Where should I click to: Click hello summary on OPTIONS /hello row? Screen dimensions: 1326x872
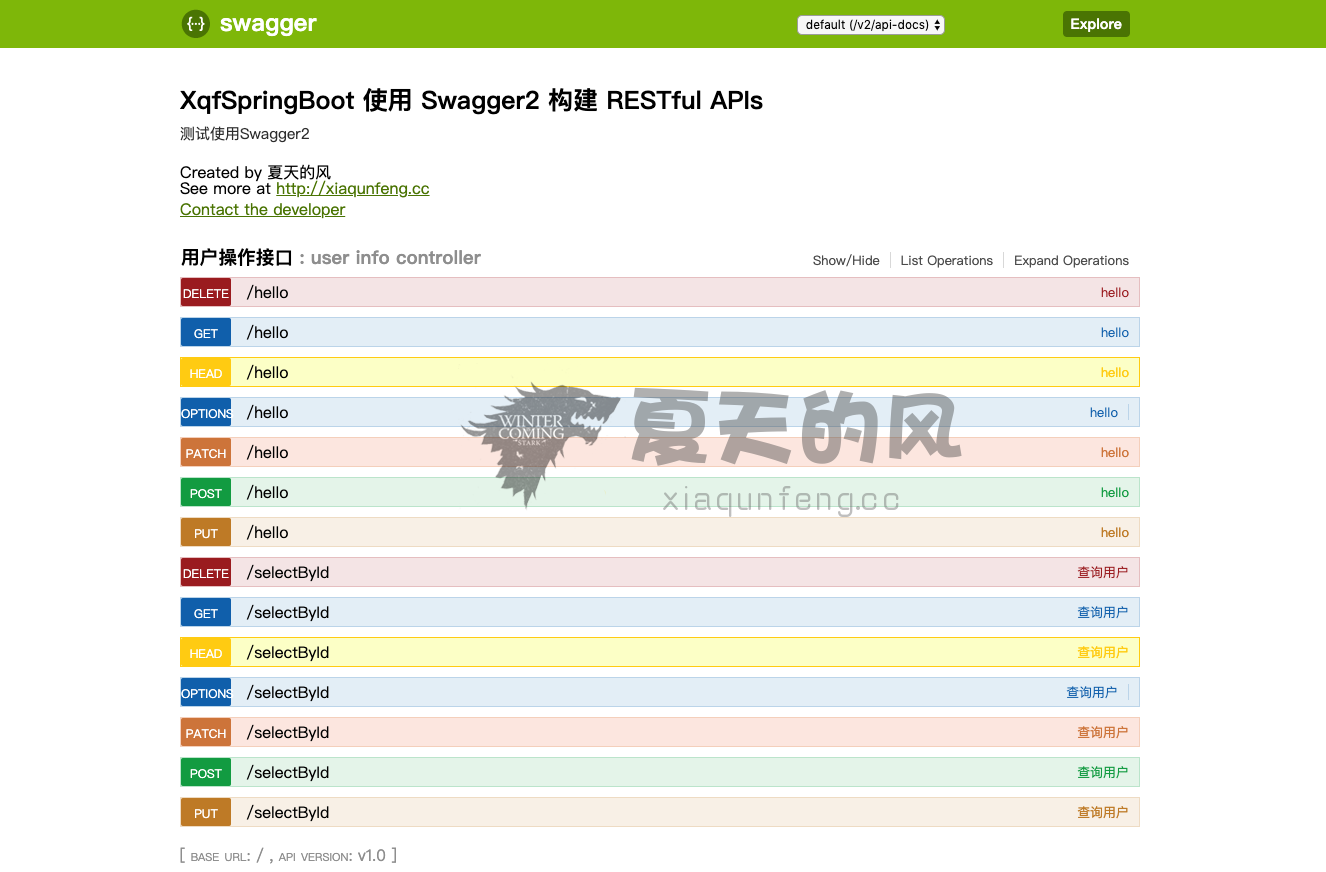coord(1104,413)
